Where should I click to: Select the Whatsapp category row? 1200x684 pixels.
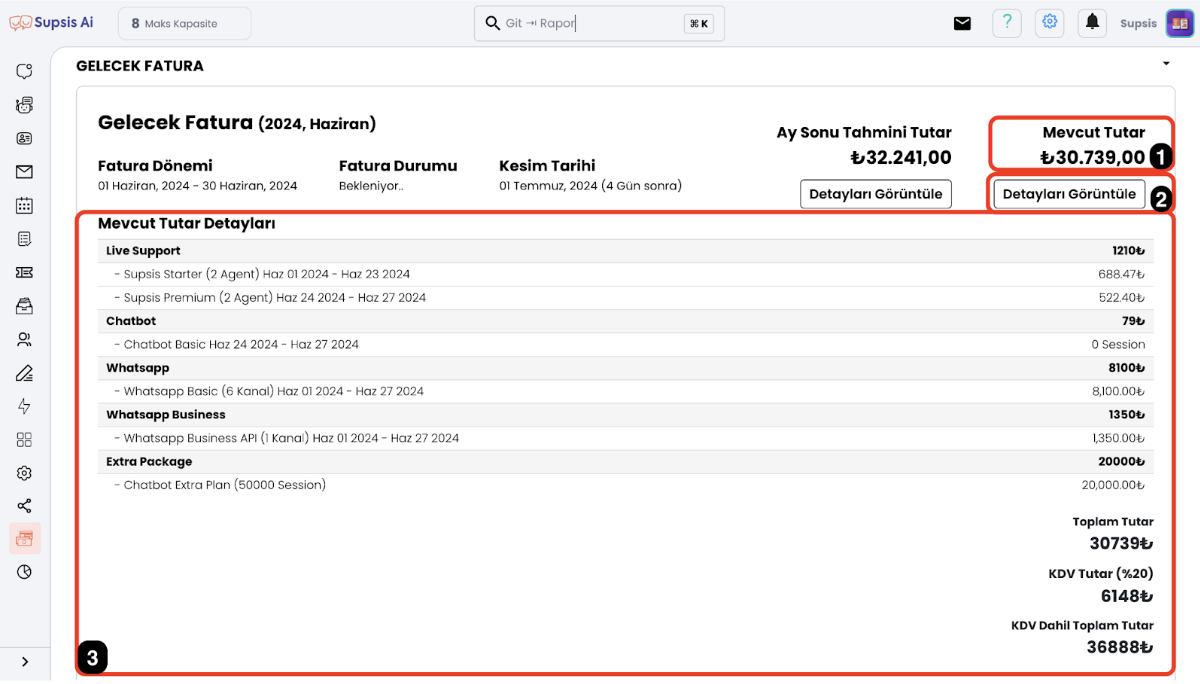point(626,368)
